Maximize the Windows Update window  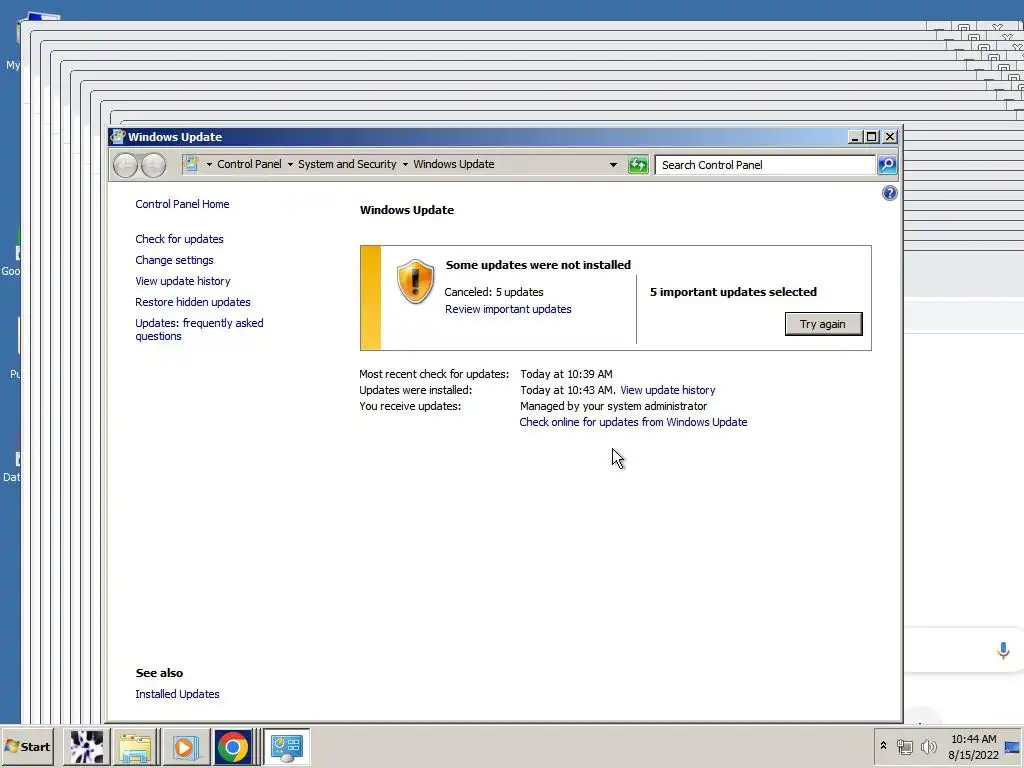click(871, 136)
